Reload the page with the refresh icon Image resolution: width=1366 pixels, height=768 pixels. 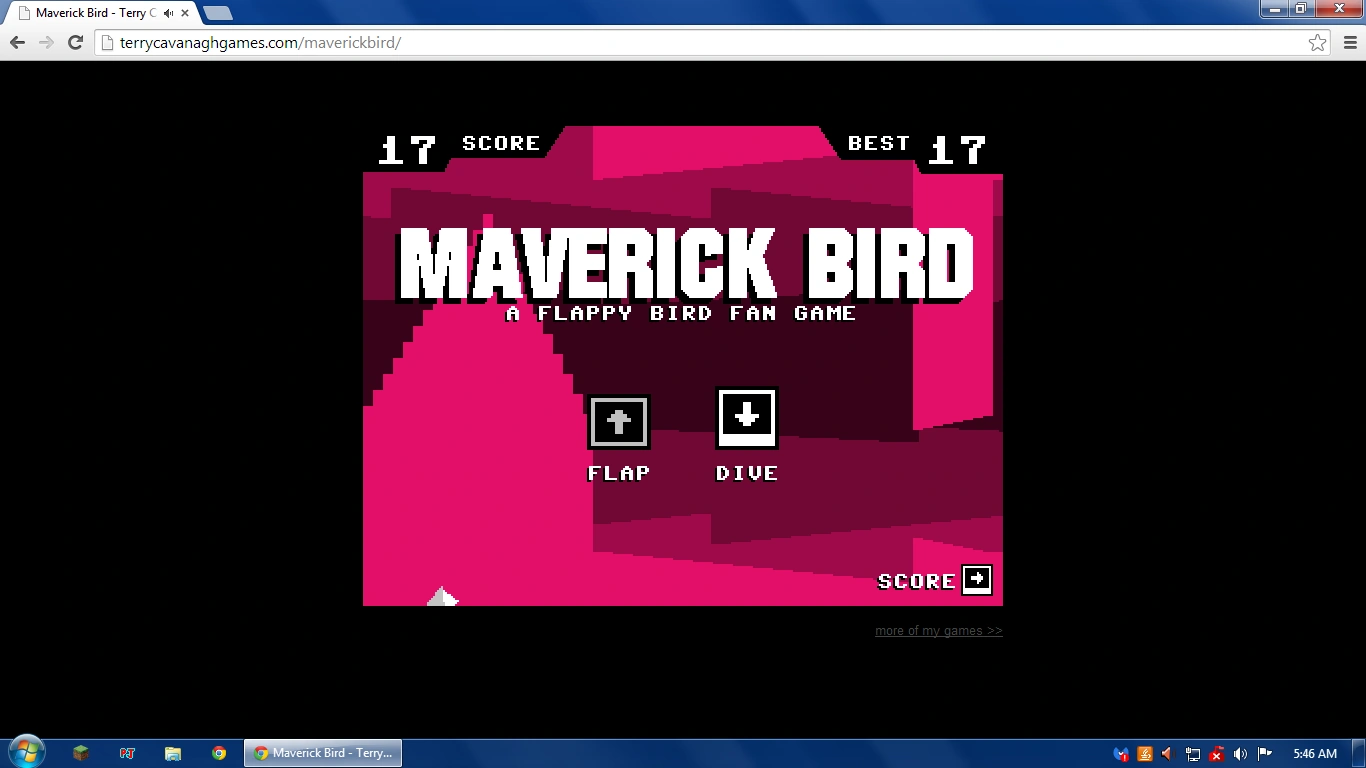click(x=75, y=42)
